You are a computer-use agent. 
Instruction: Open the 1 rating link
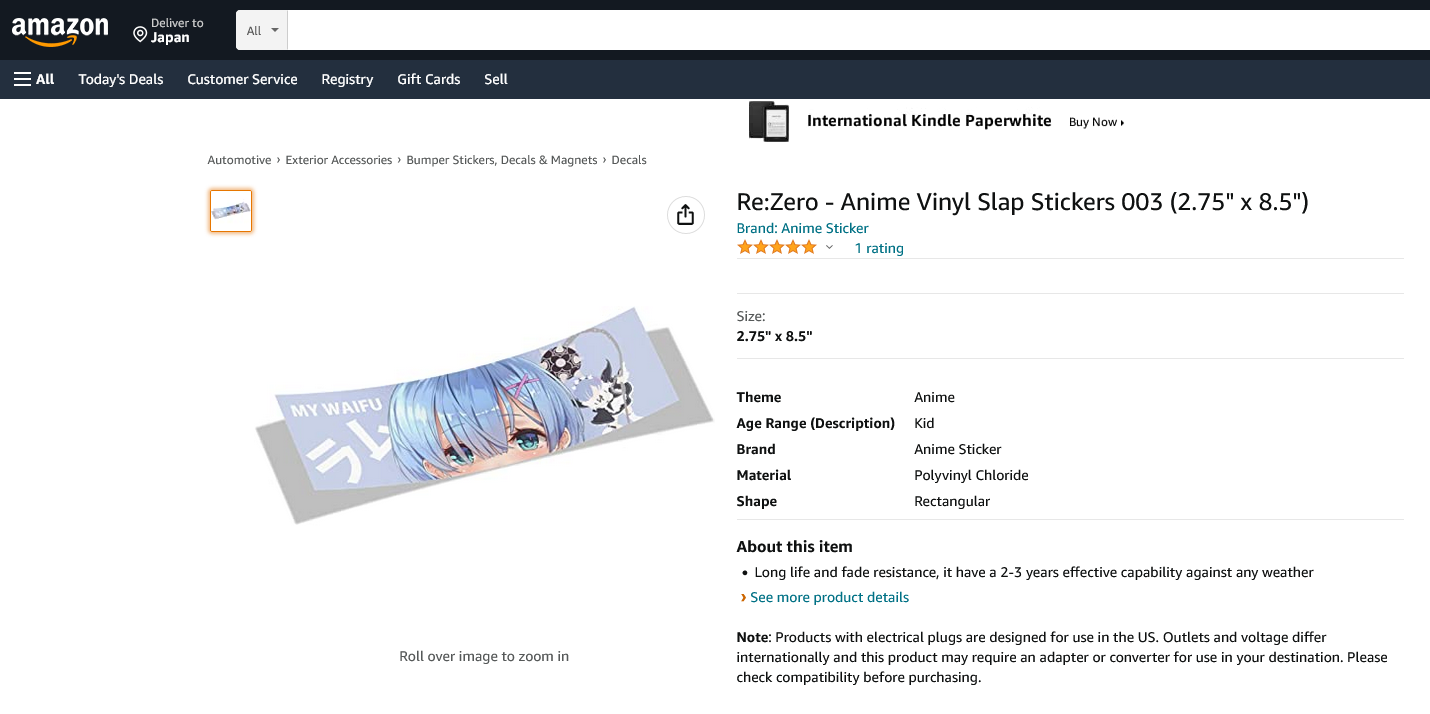[879, 248]
